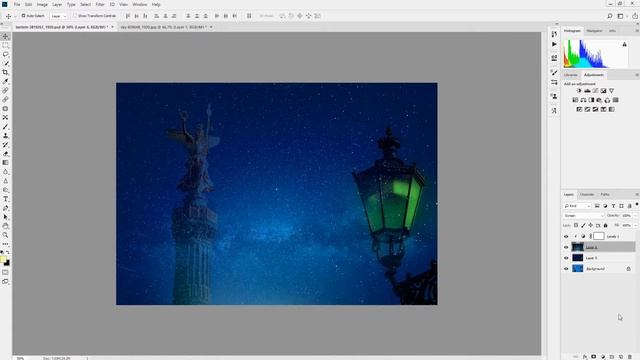Add a Hue/Saturation adjustment
Screen dimensions: 640x360
pos(575,100)
